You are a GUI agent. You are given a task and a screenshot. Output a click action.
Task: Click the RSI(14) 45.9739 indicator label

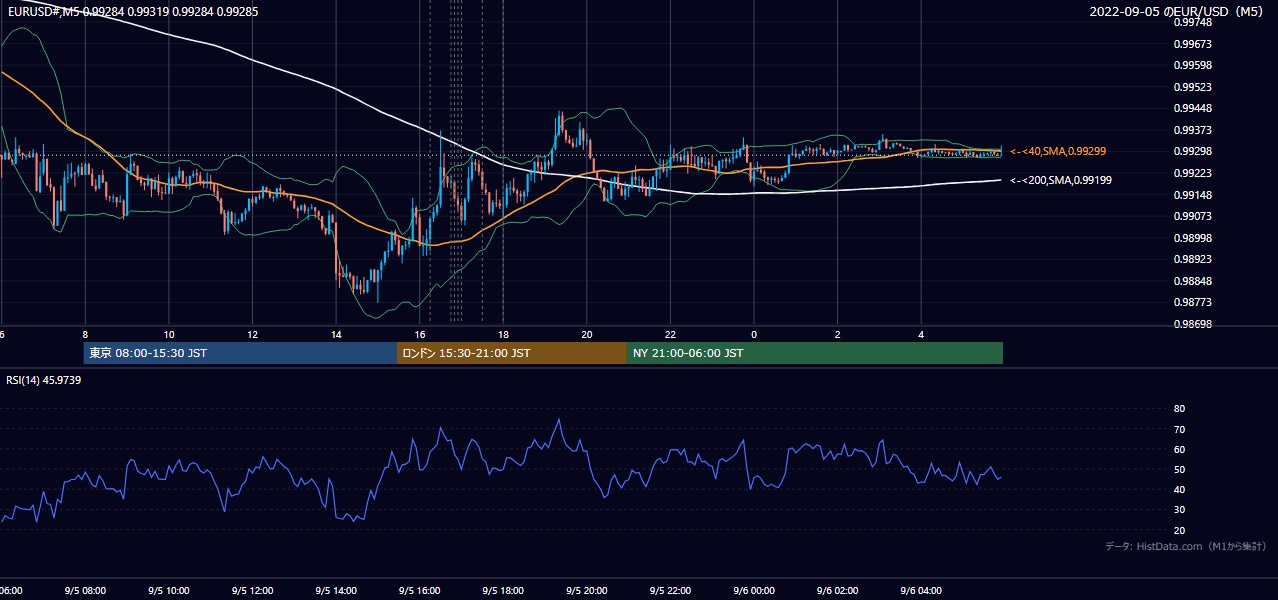point(44,380)
